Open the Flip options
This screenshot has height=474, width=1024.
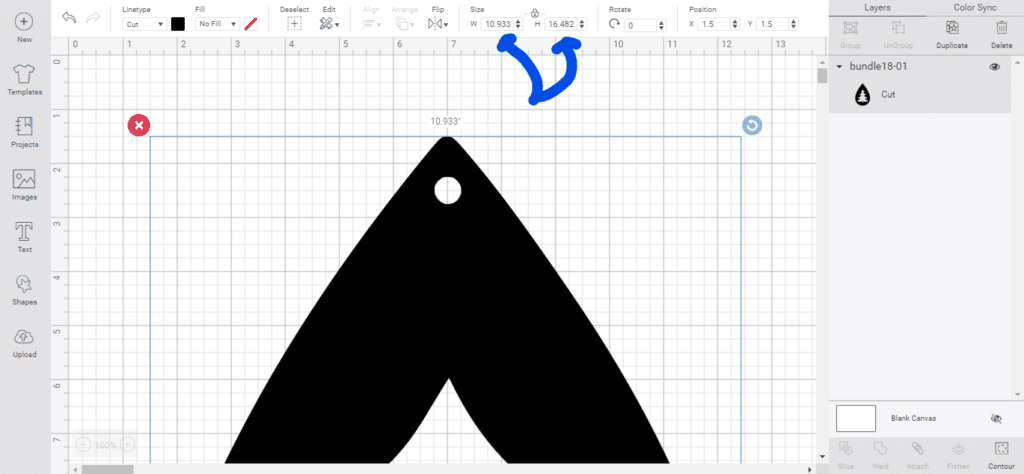[438, 24]
